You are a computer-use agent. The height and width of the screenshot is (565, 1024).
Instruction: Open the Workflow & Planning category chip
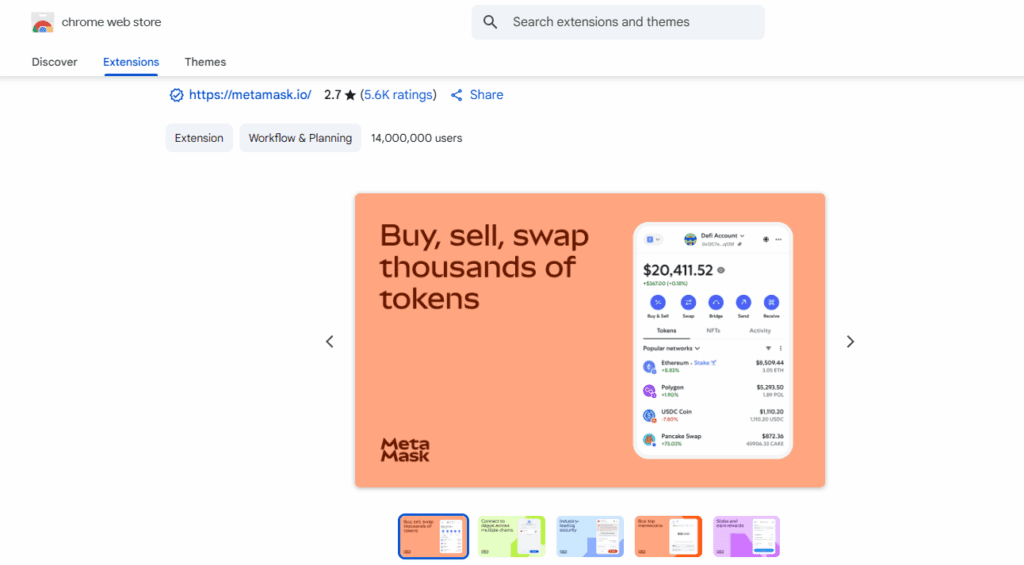click(300, 138)
